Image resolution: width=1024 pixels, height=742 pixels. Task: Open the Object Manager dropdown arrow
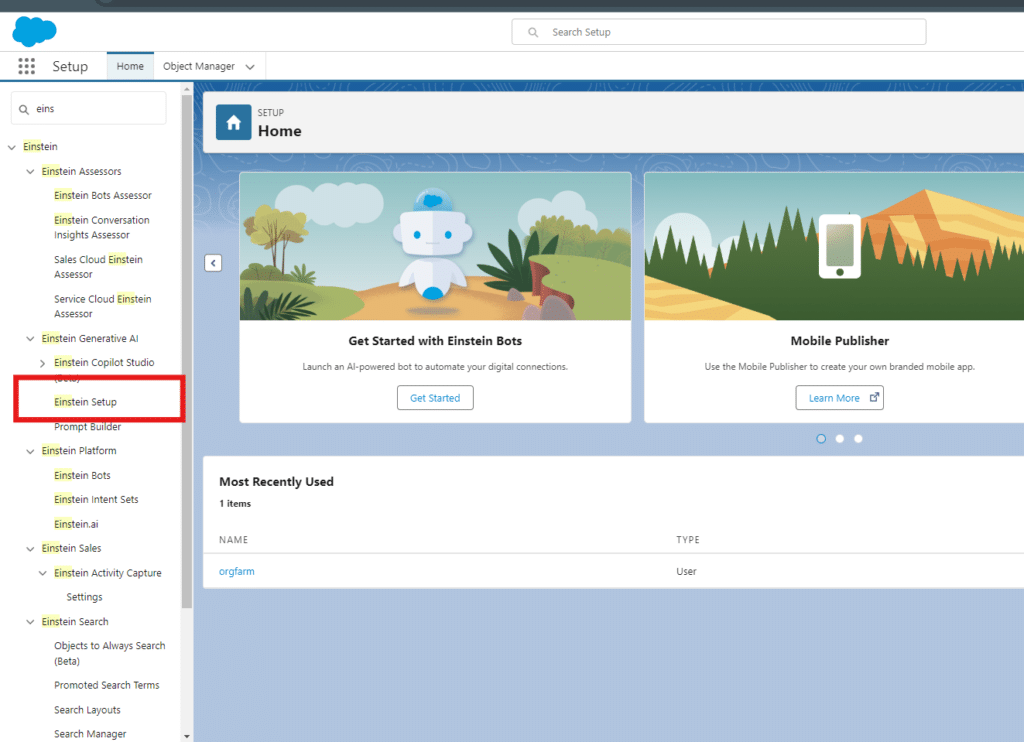pyautogui.click(x=249, y=67)
